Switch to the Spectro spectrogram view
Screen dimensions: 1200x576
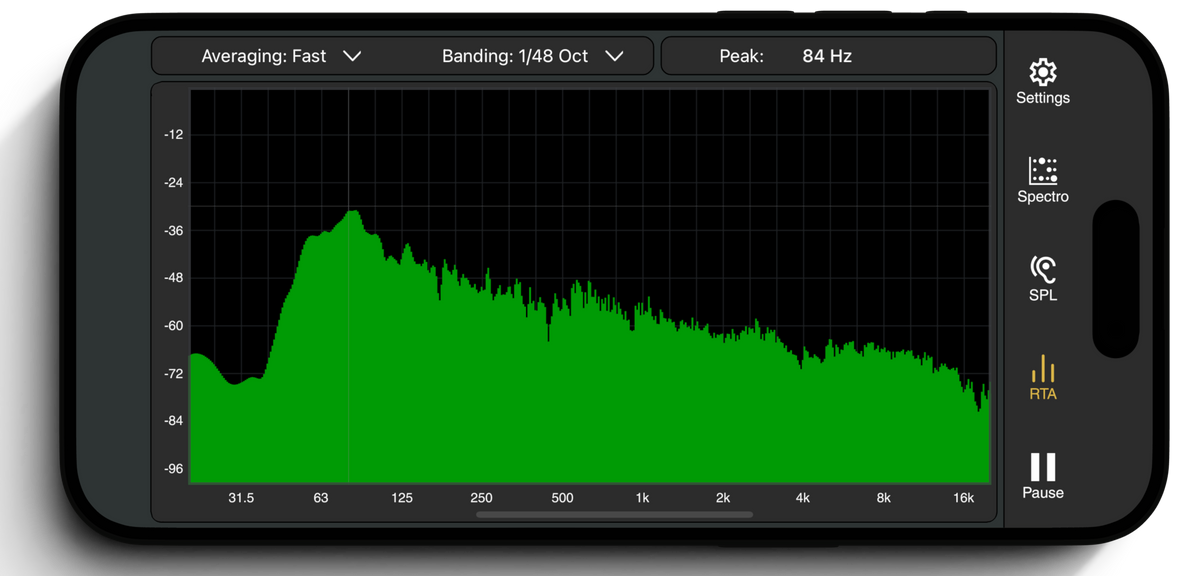pos(1043,180)
